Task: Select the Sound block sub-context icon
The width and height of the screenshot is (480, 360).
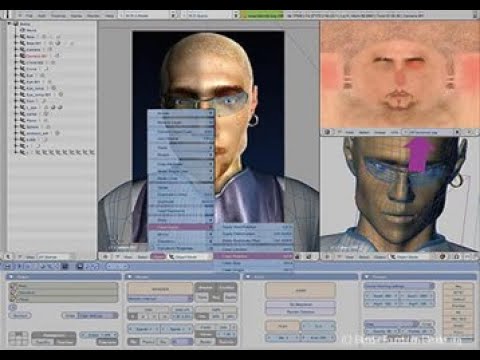Action: pyautogui.click(x=95, y=266)
